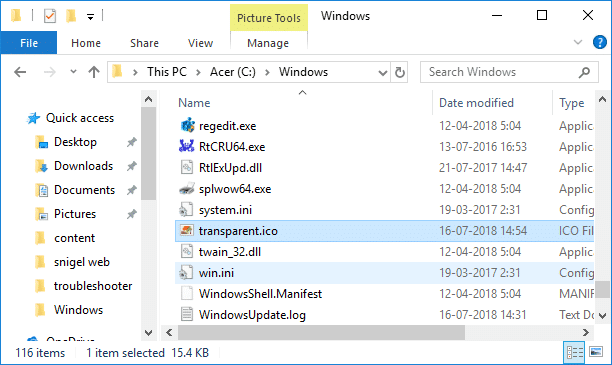Go back to previous folder
Image resolution: width=612 pixels, height=365 pixels.
(x=20, y=72)
